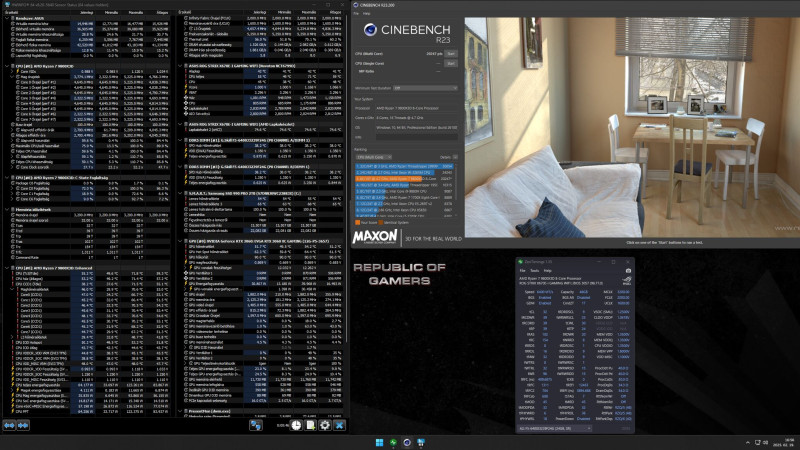Collapse the CPU Ryzen 7 9800X3D Enhanced group
Viewport: 800px width, 450px height.
(7, 268)
